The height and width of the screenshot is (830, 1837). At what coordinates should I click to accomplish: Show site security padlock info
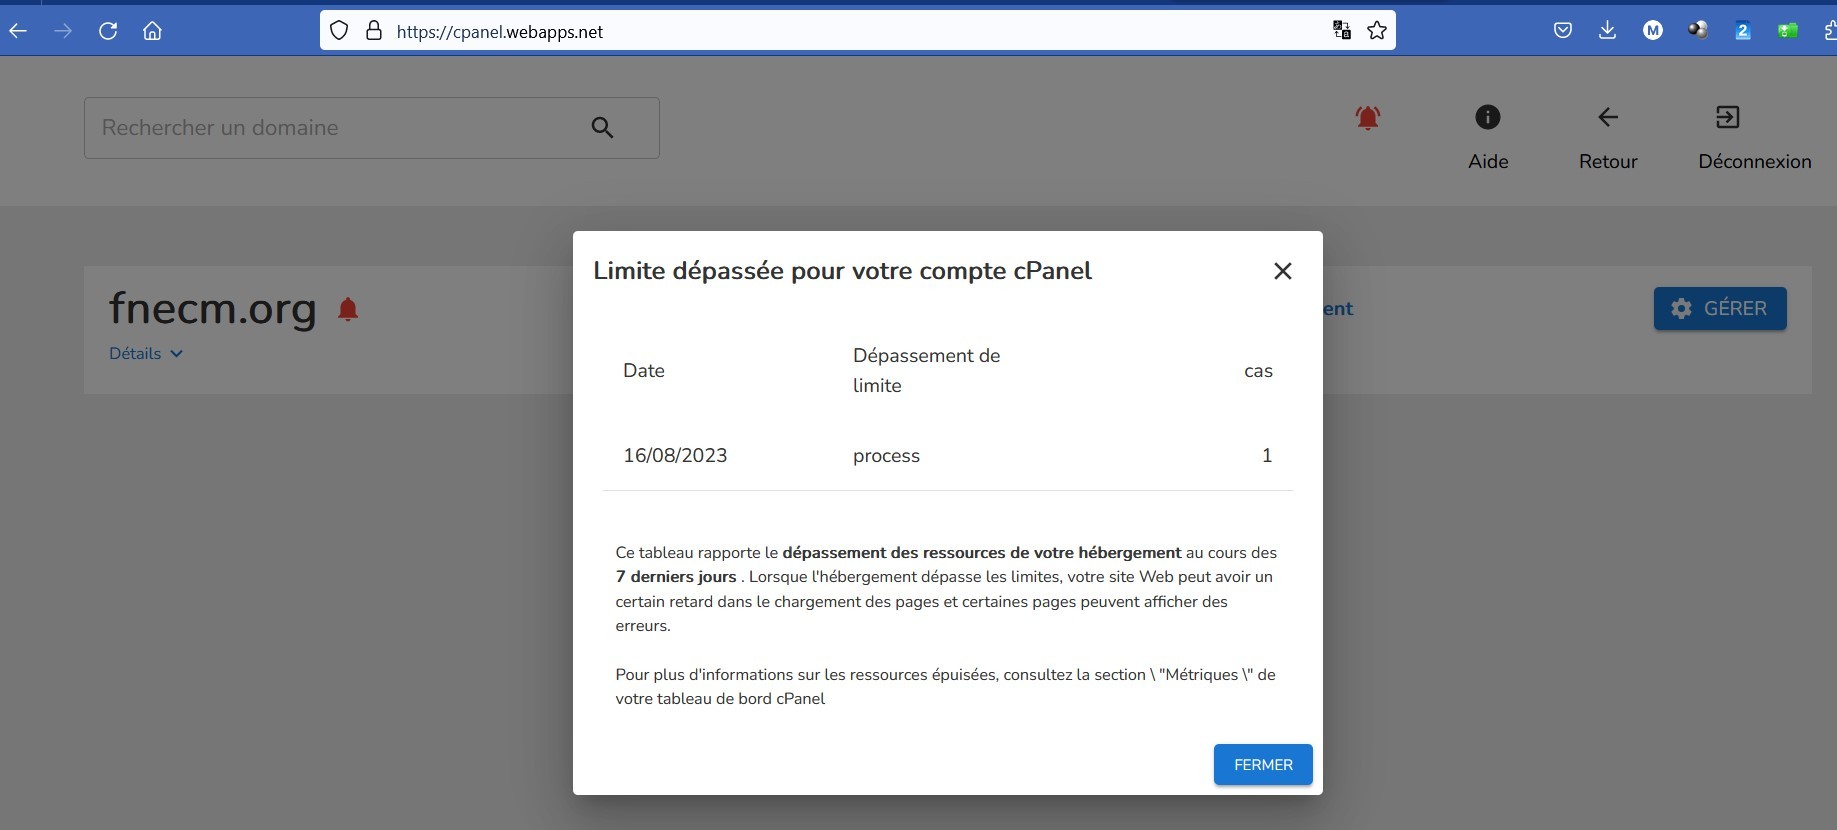pos(374,31)
